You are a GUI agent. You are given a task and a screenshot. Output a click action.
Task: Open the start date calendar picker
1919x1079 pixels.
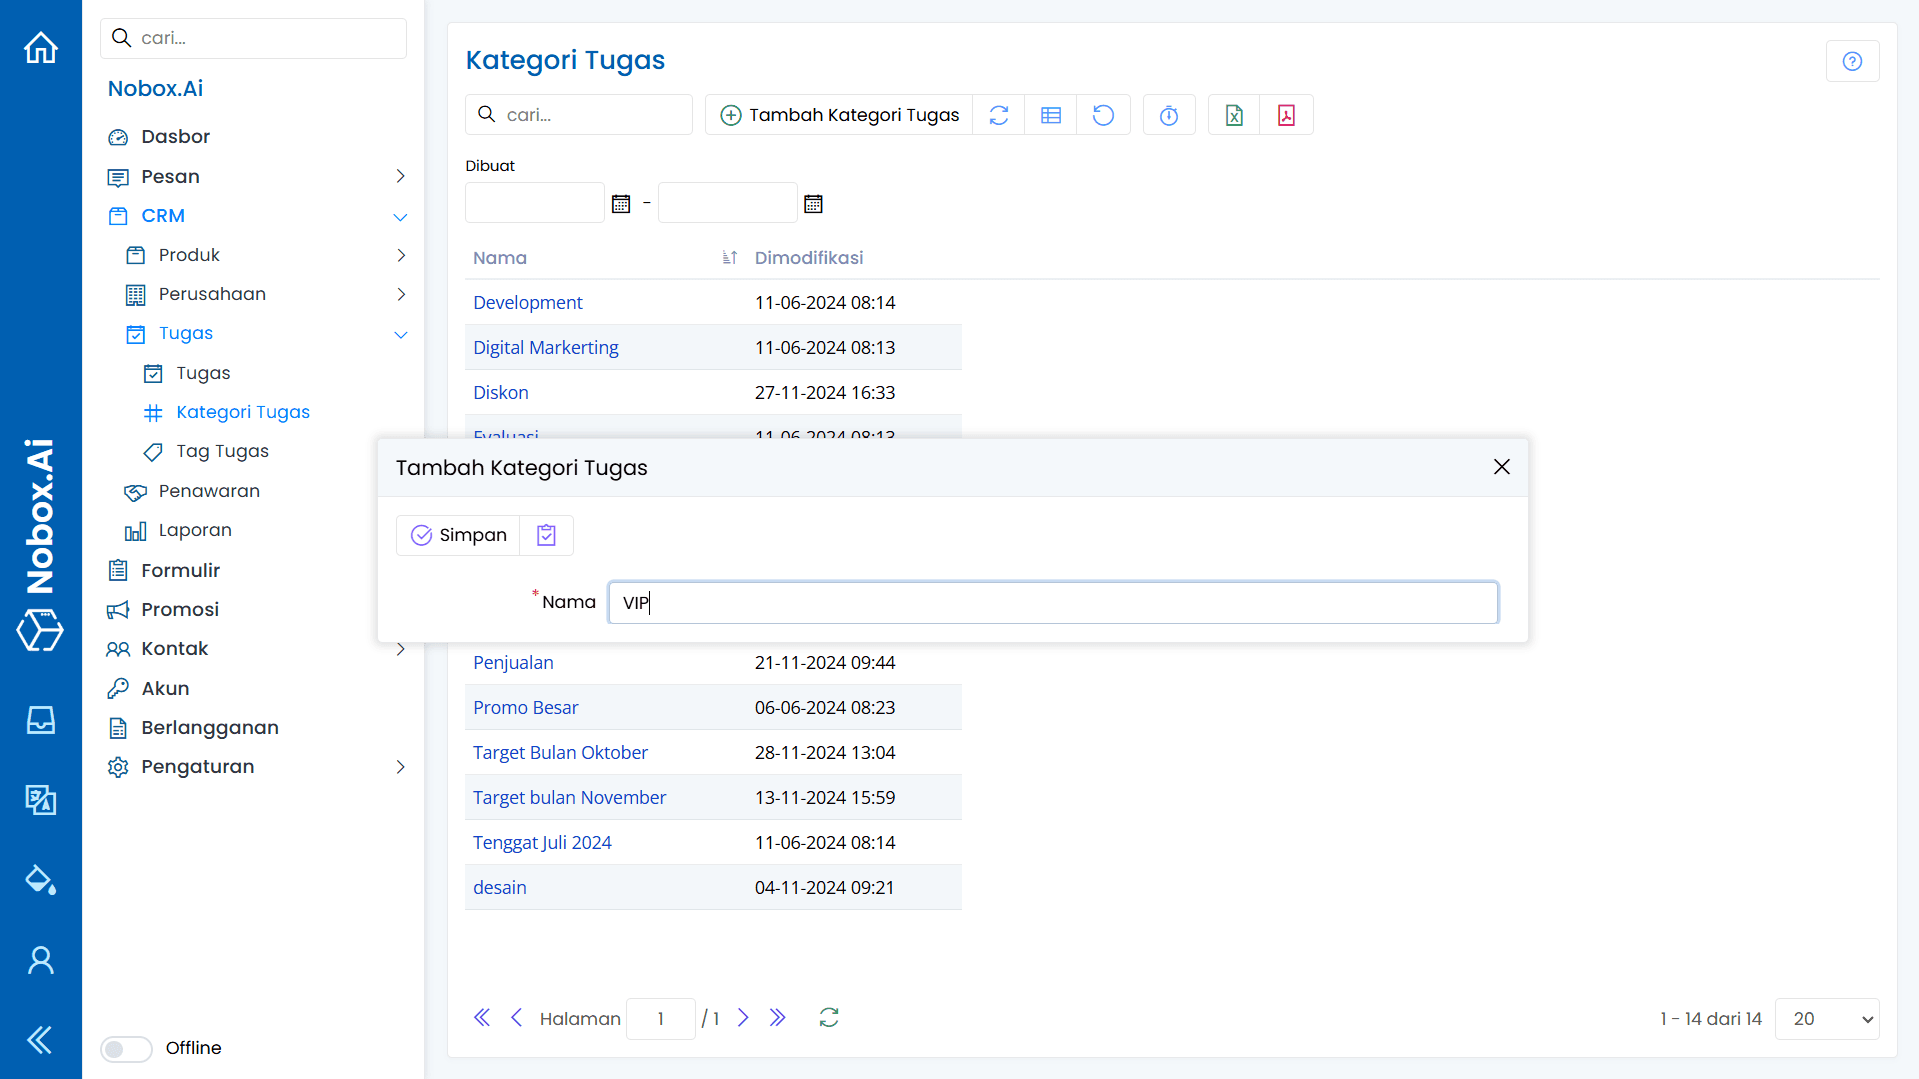tap(620, 204)
